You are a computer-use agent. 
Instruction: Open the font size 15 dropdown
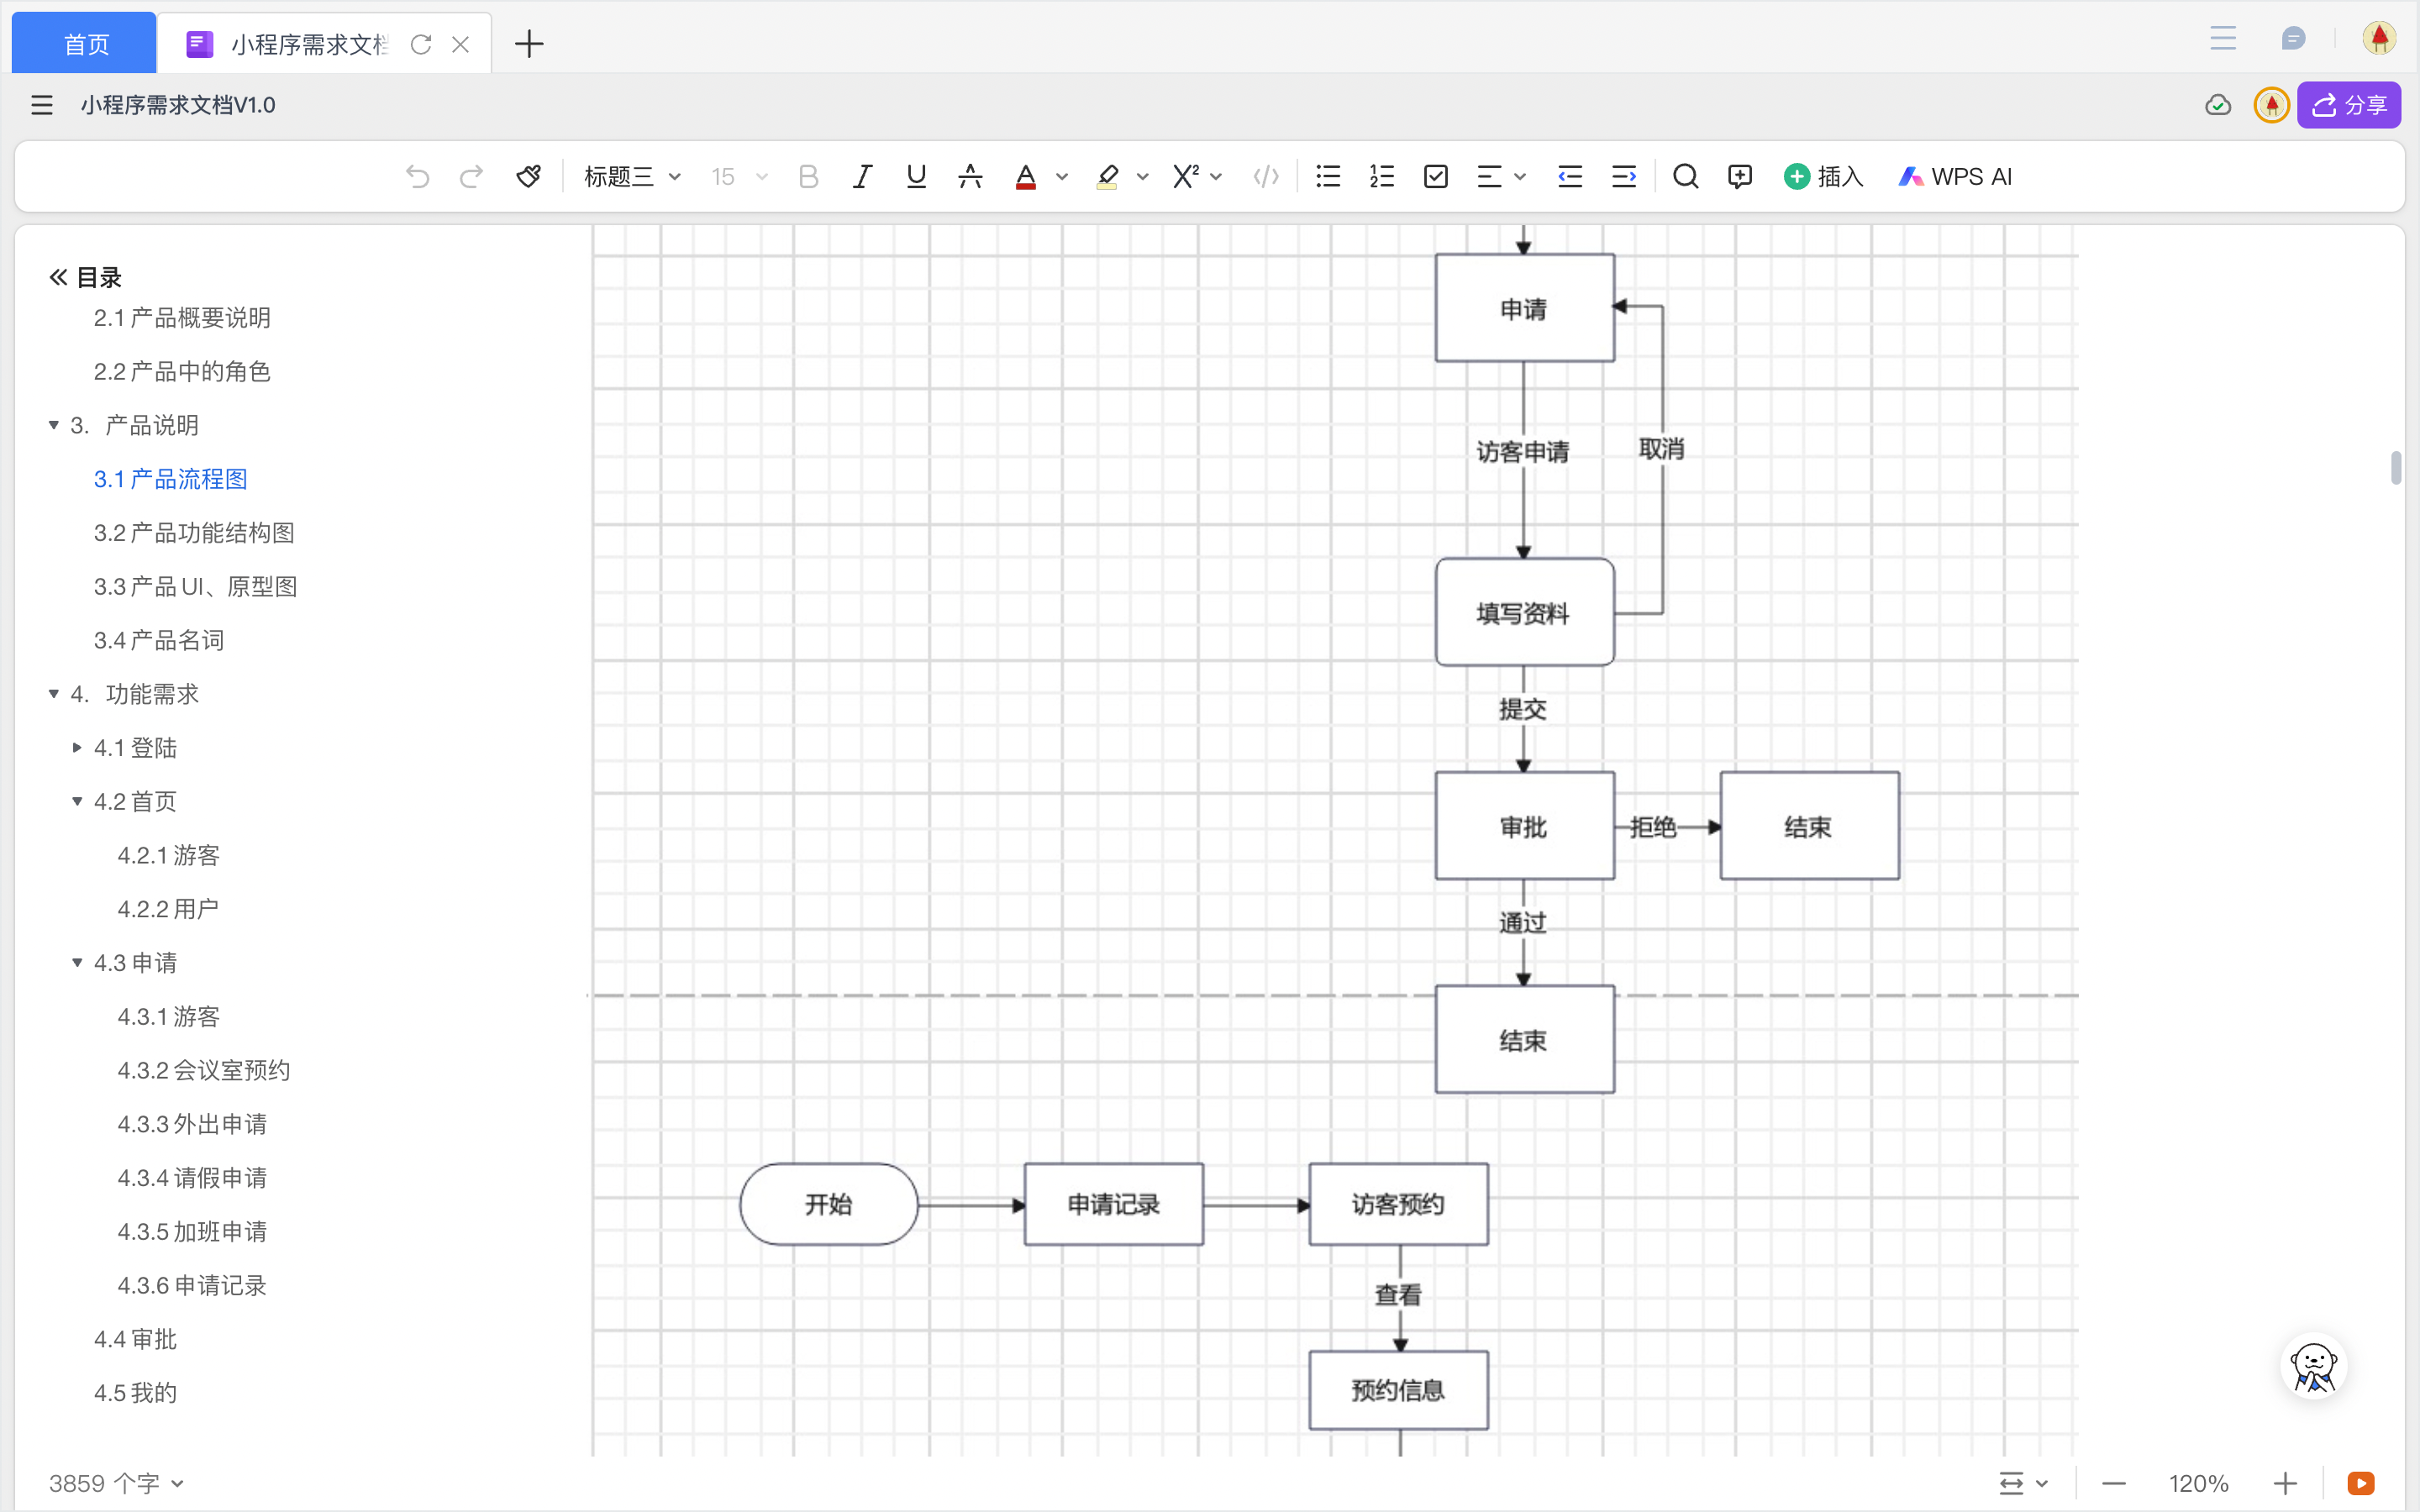pos(739,177)
